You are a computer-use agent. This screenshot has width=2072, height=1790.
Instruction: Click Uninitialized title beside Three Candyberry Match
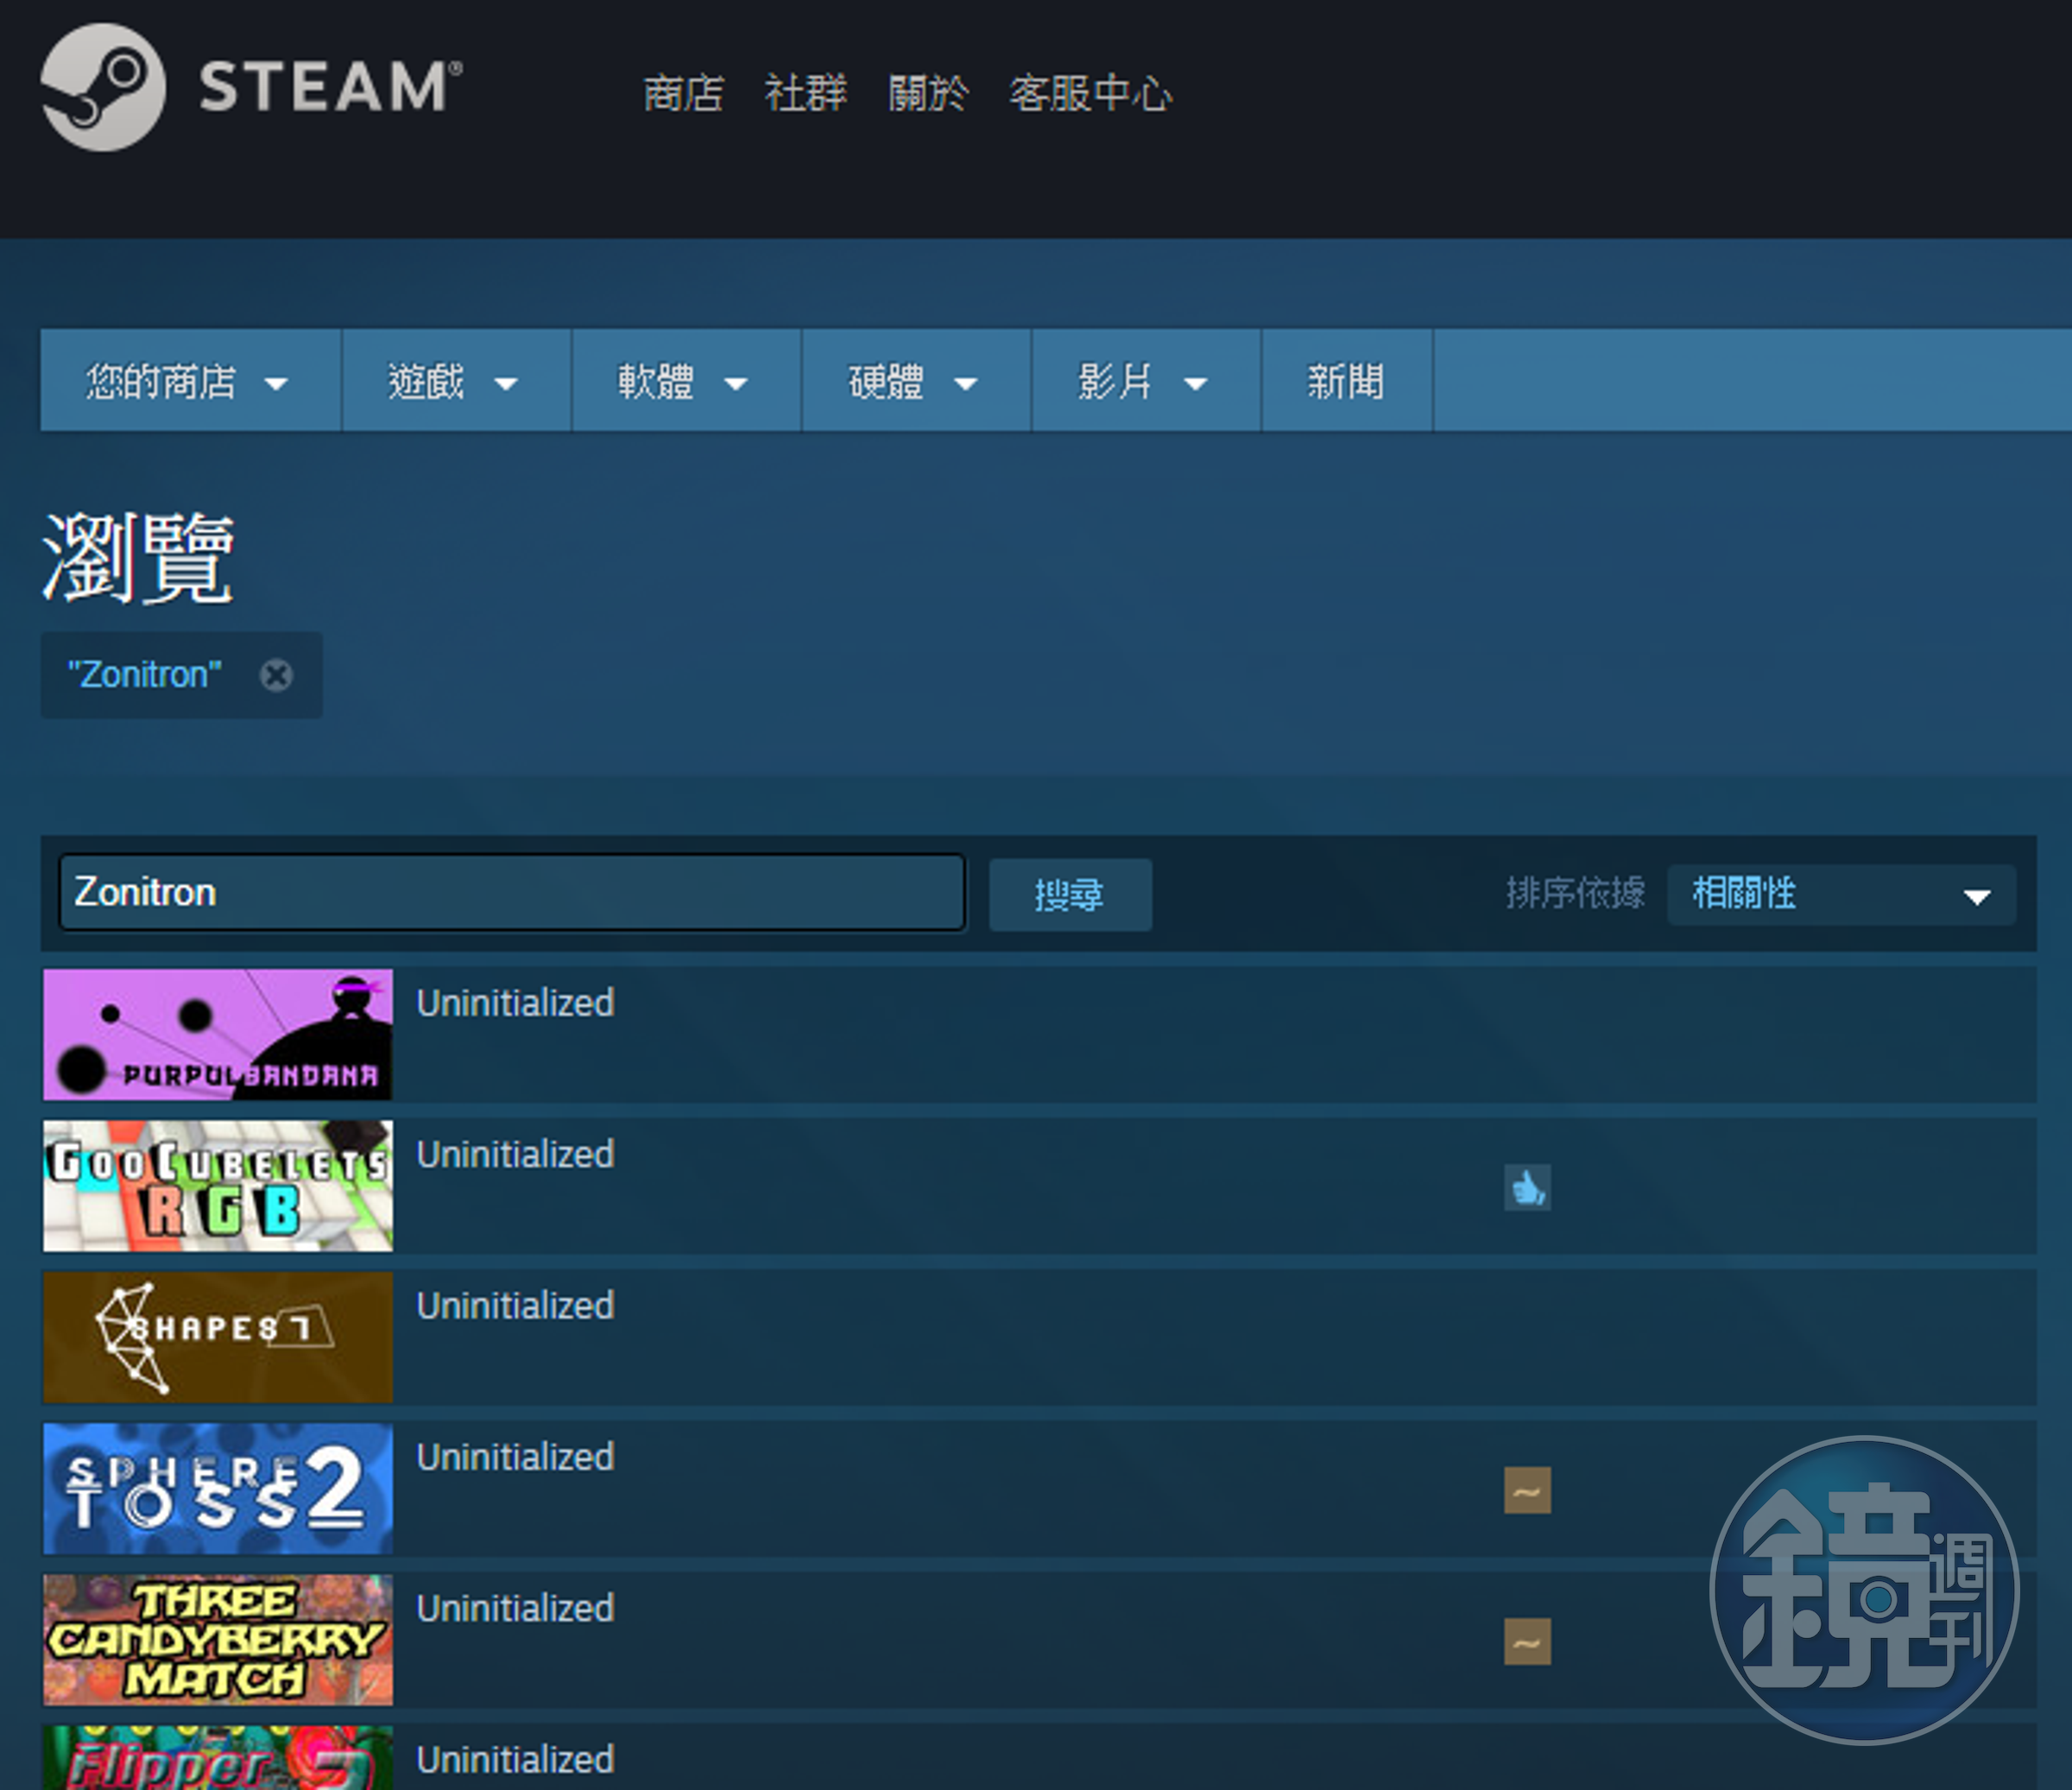[515, 1608]
